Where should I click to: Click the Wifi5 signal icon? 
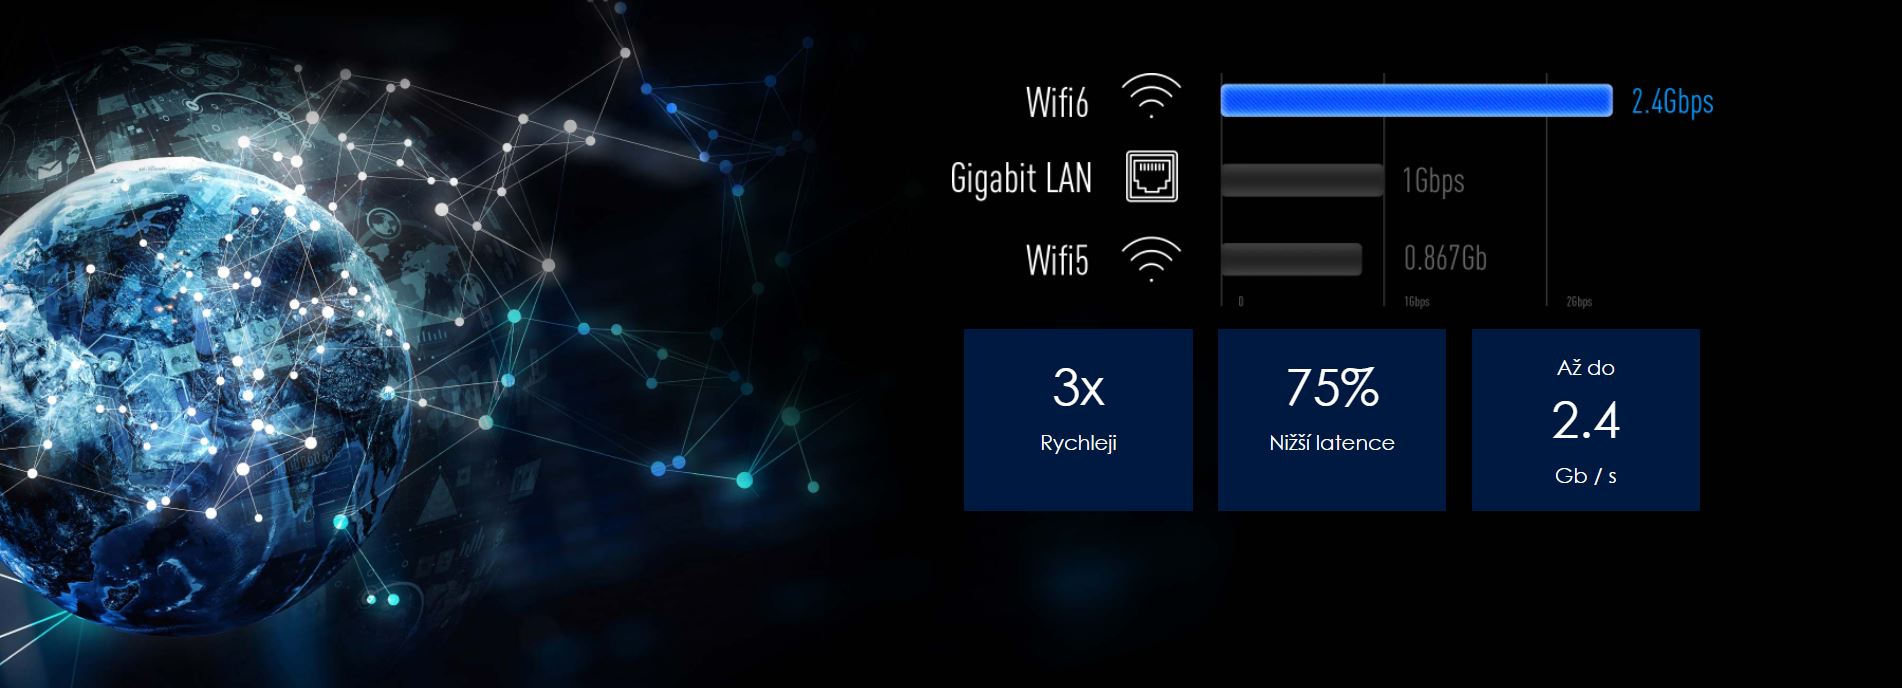click(x=1151, y=260)
